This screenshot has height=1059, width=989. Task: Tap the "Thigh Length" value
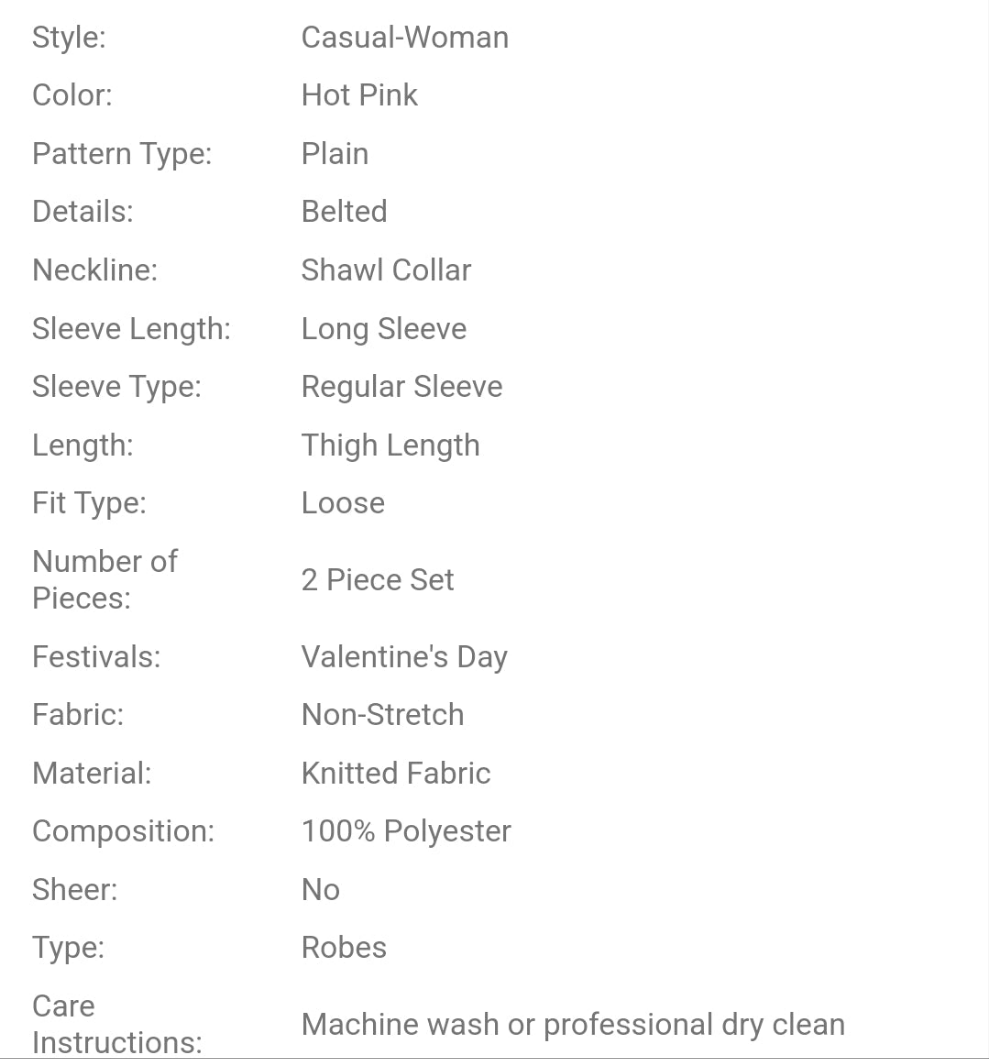(390, 445)
